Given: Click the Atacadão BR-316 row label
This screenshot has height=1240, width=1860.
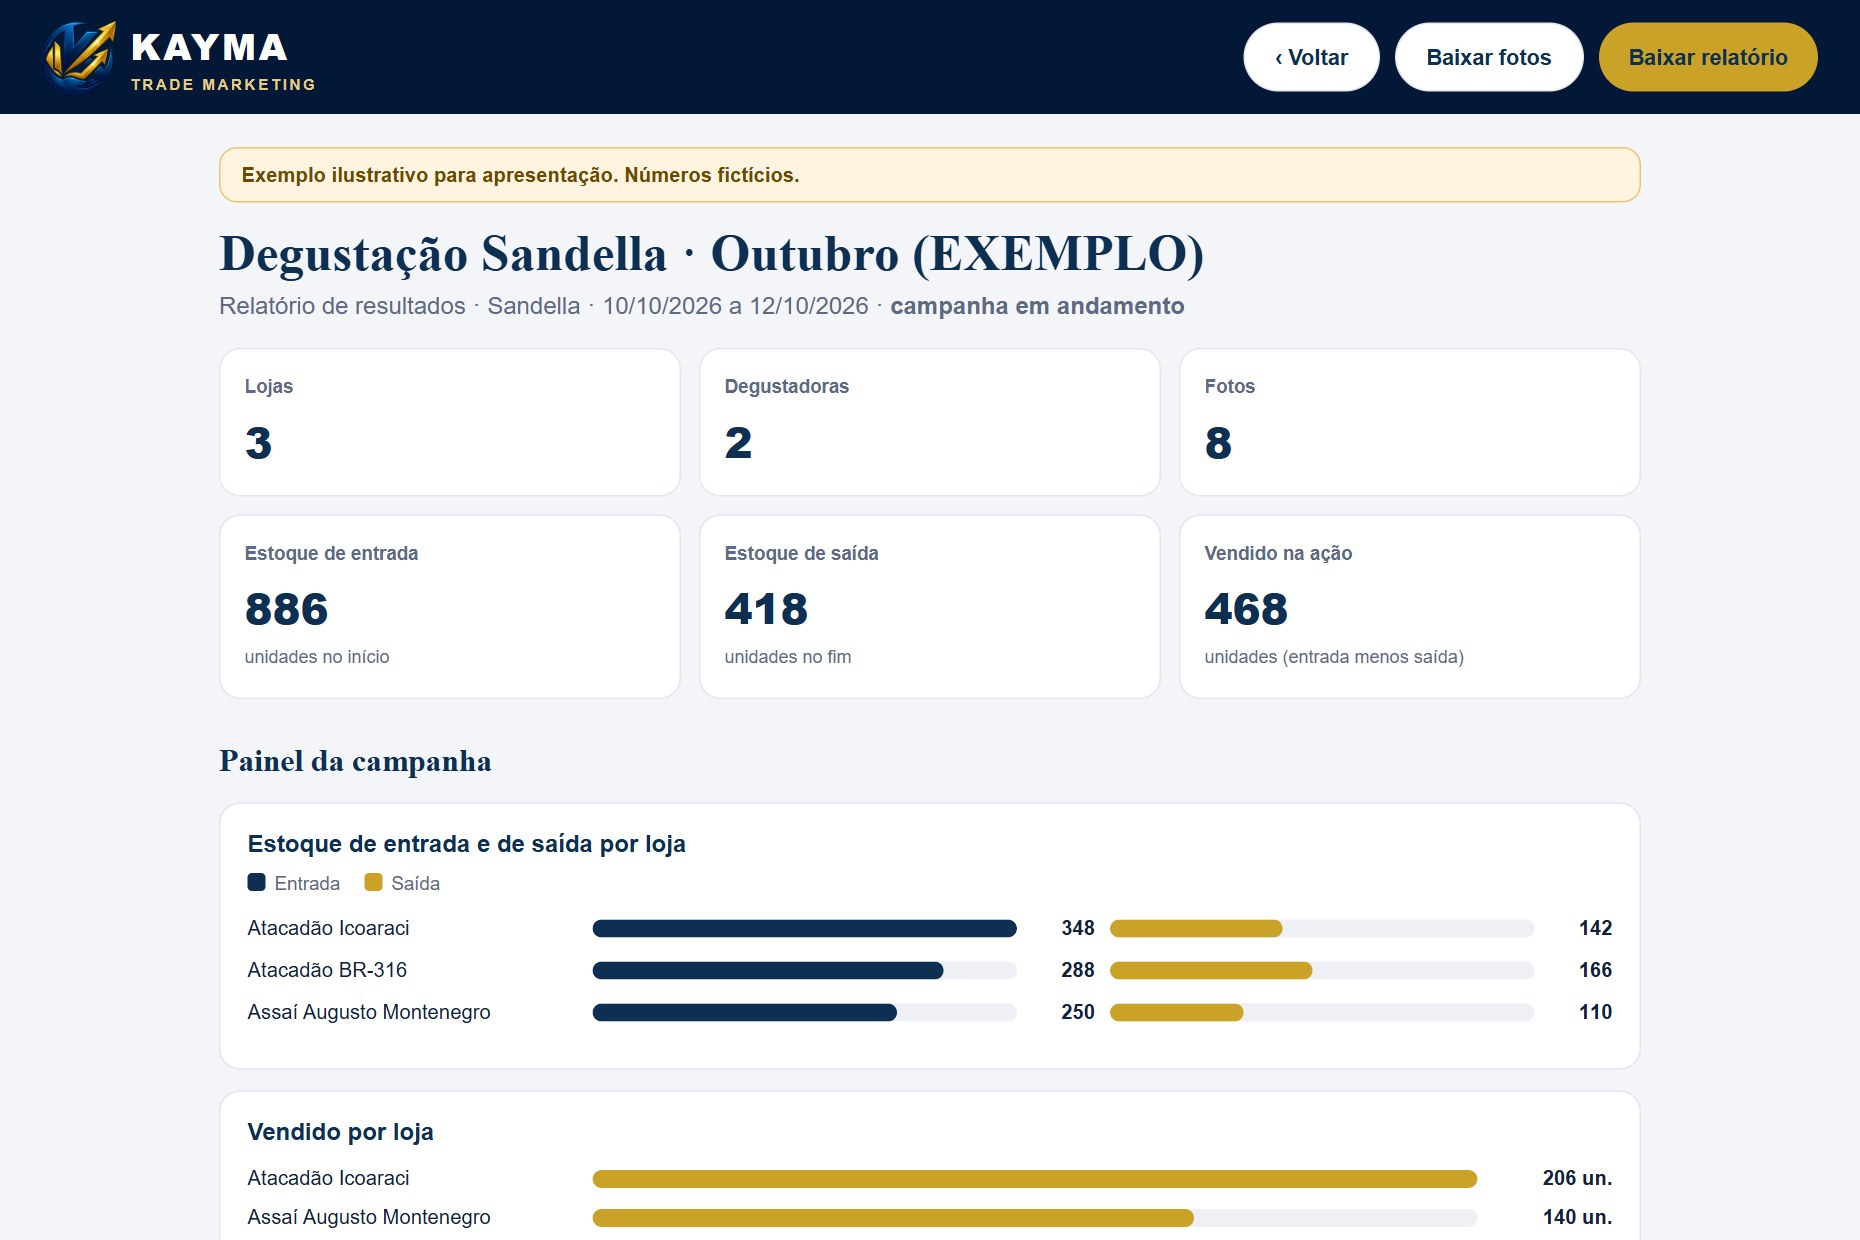Looking at the screenshot, I should coord(327,970).
